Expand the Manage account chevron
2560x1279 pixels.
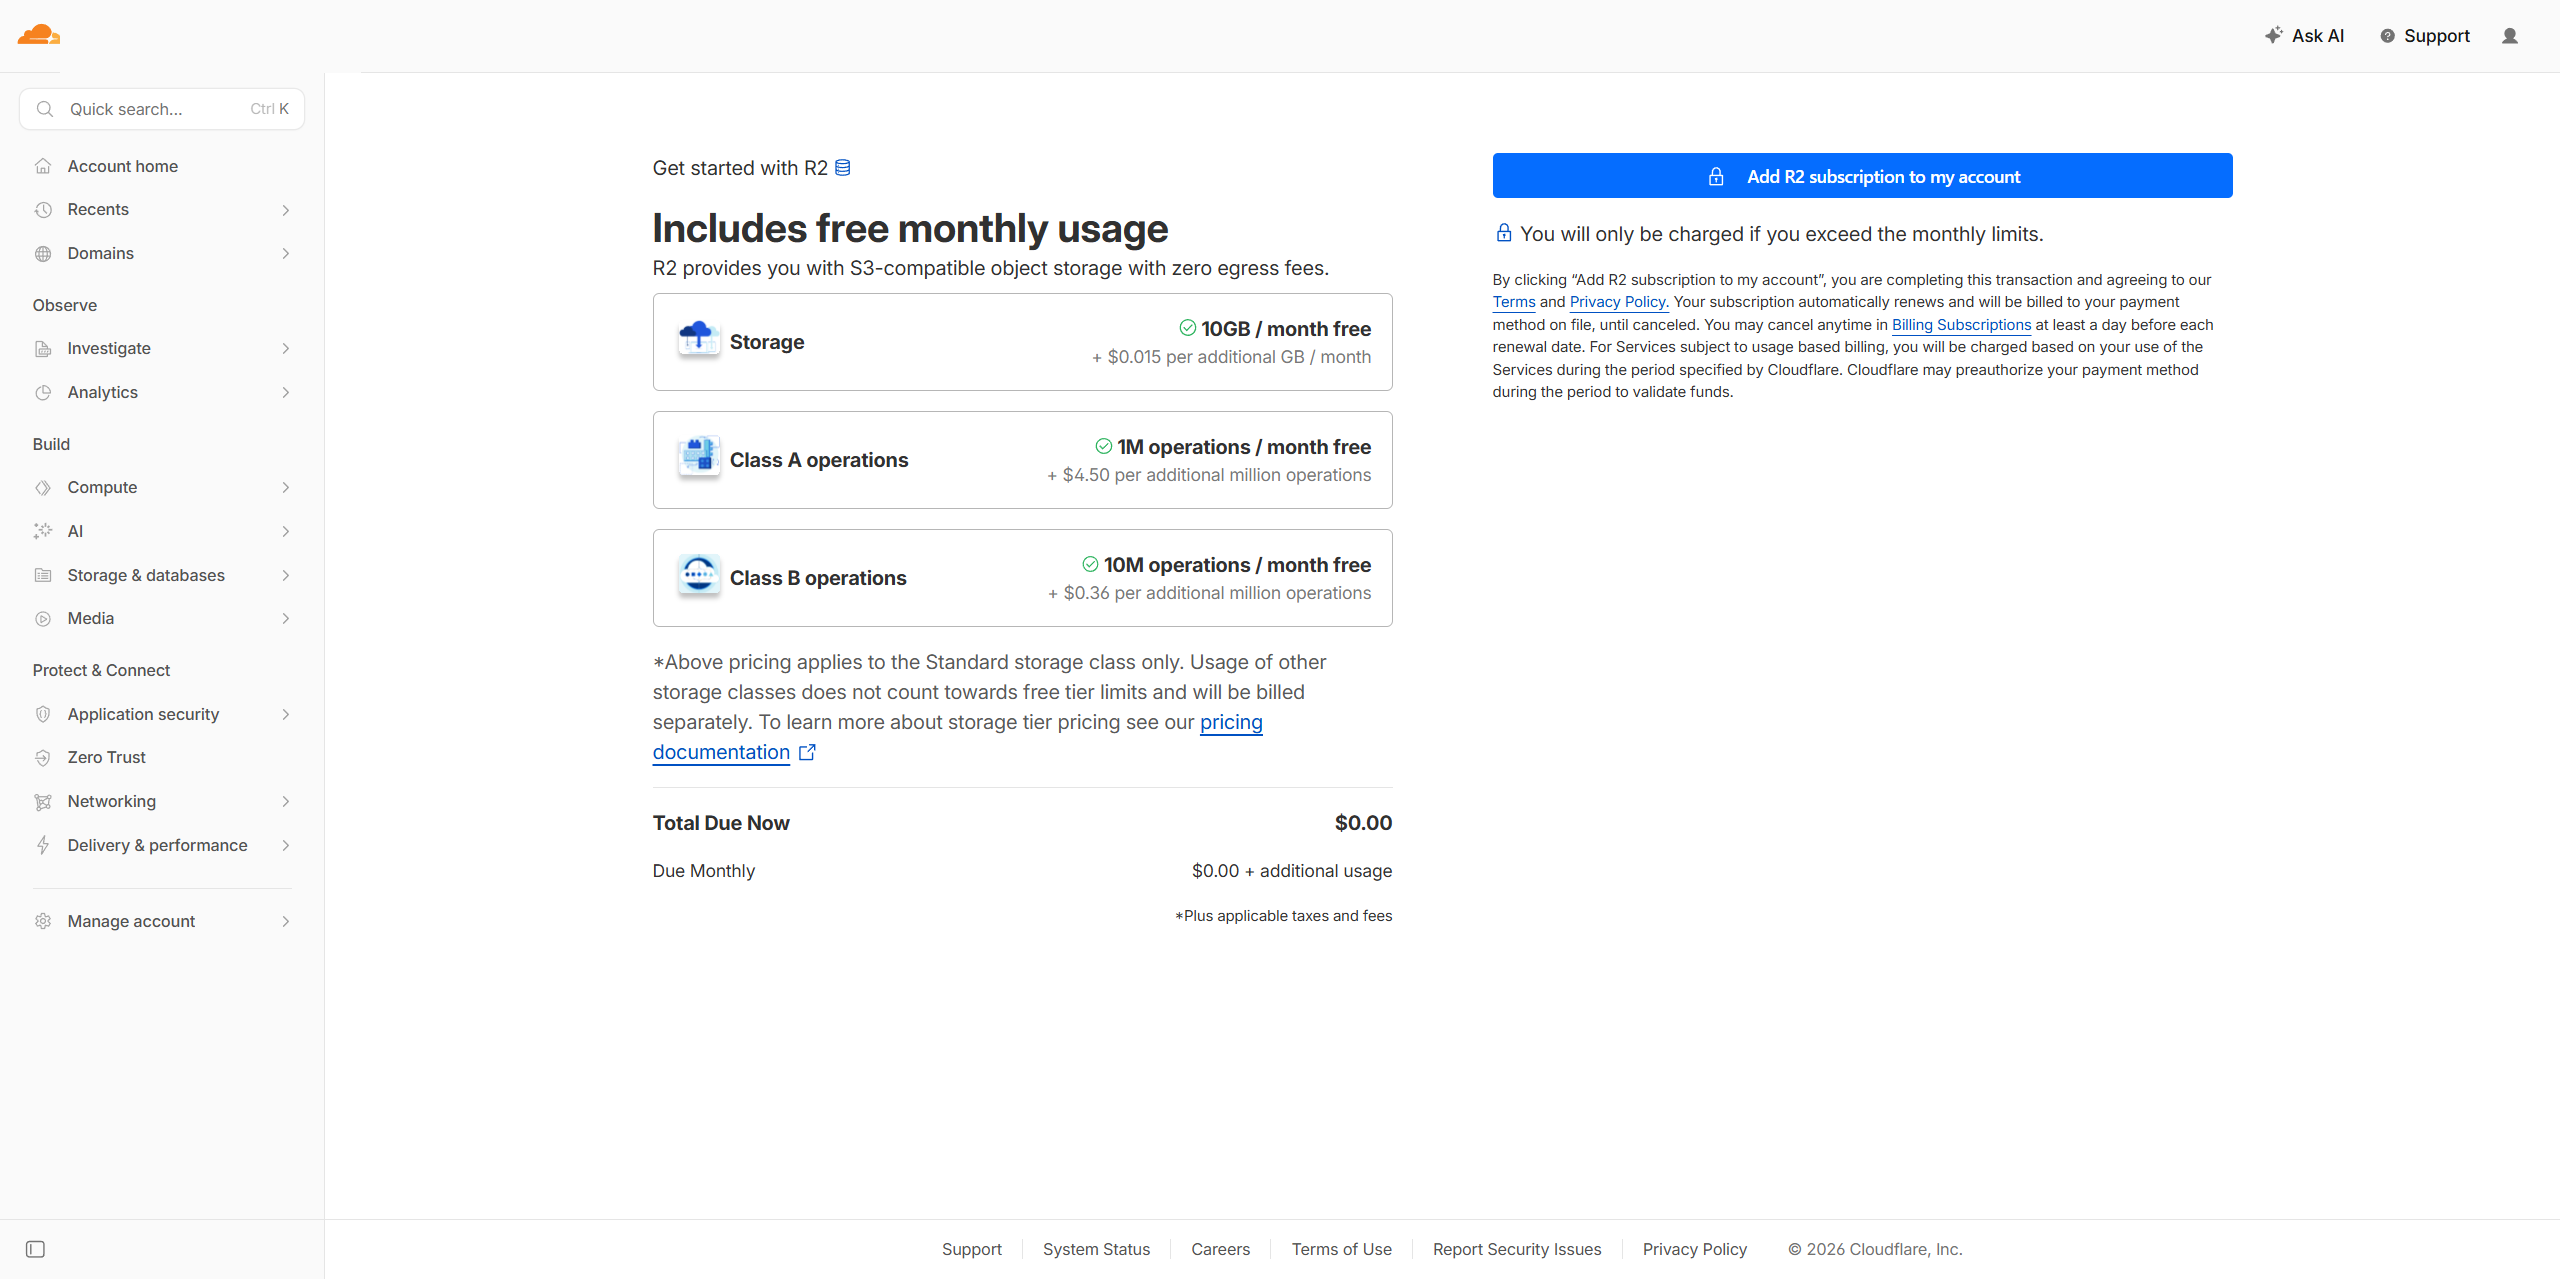pos(286,922)
